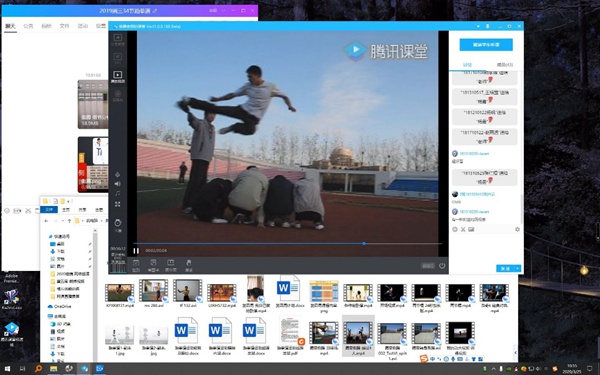
Task: Click the image send icon in chat panel
Action: (x=471, y=229)
